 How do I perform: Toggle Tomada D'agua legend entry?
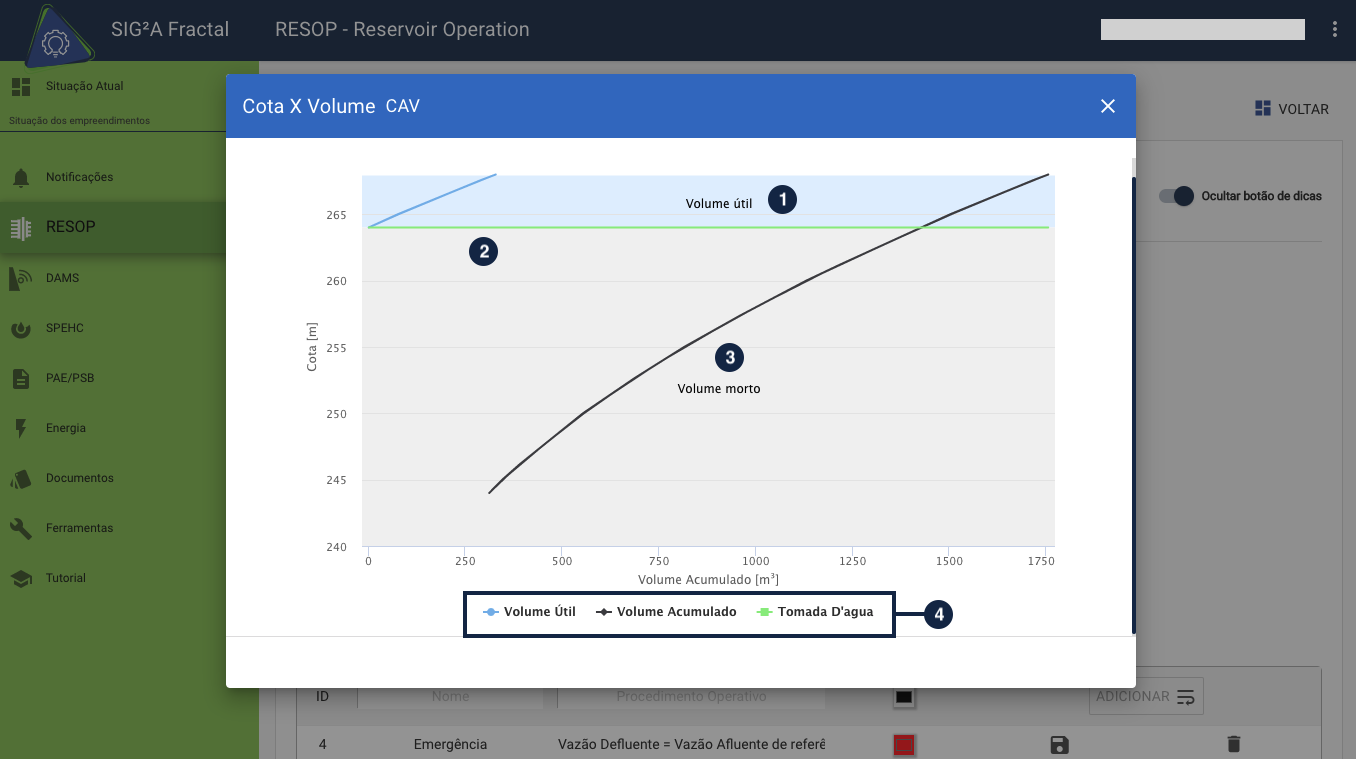(x=815, y=612)
